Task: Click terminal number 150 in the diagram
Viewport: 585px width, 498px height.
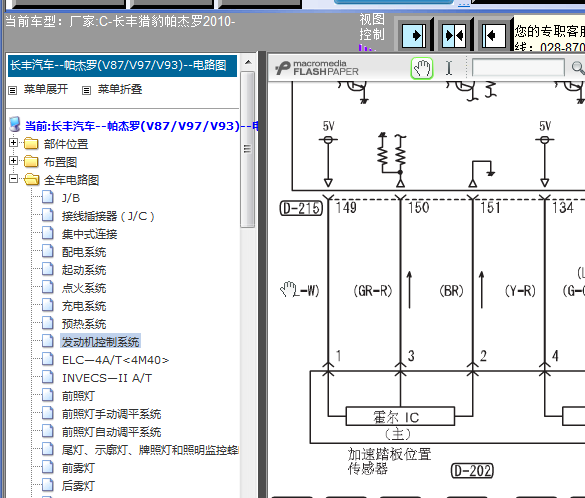Action: click(x=419, y=208)
